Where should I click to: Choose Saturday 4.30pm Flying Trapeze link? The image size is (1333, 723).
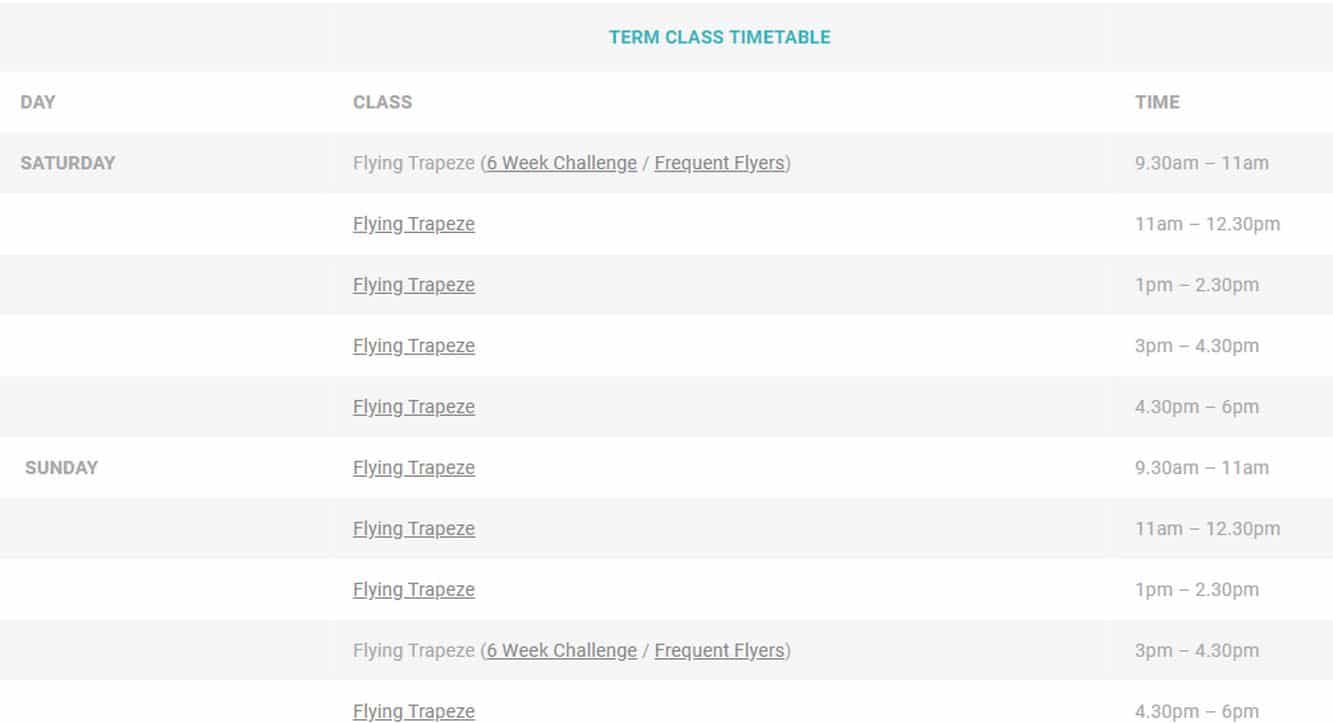point(413,407)
